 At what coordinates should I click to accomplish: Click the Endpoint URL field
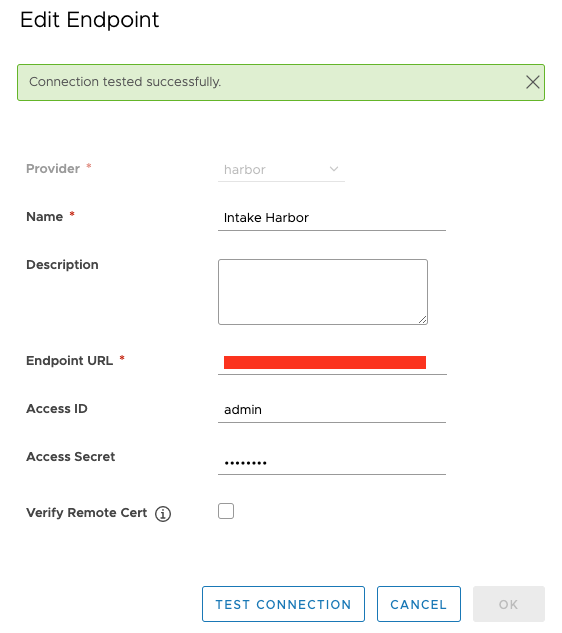click(332, 362)
